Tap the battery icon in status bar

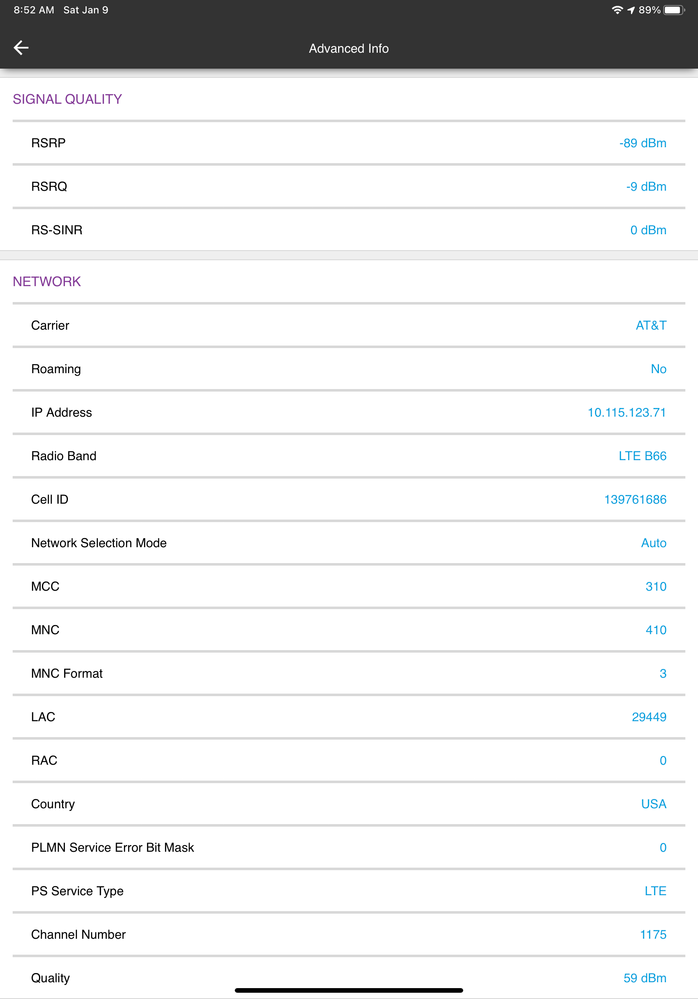pyautogui.click(x=674, y=10)
